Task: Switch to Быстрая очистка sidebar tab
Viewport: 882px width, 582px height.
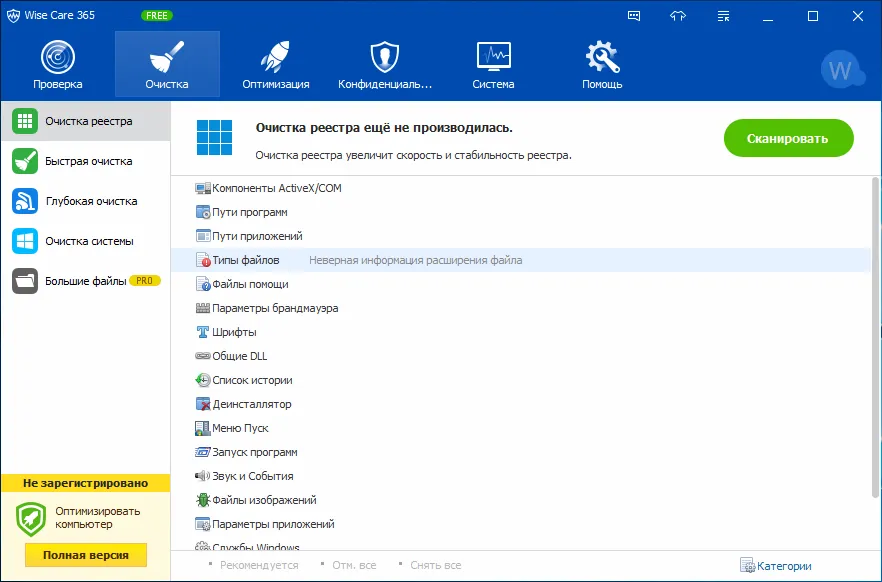Action: click(x=86, y=161)
